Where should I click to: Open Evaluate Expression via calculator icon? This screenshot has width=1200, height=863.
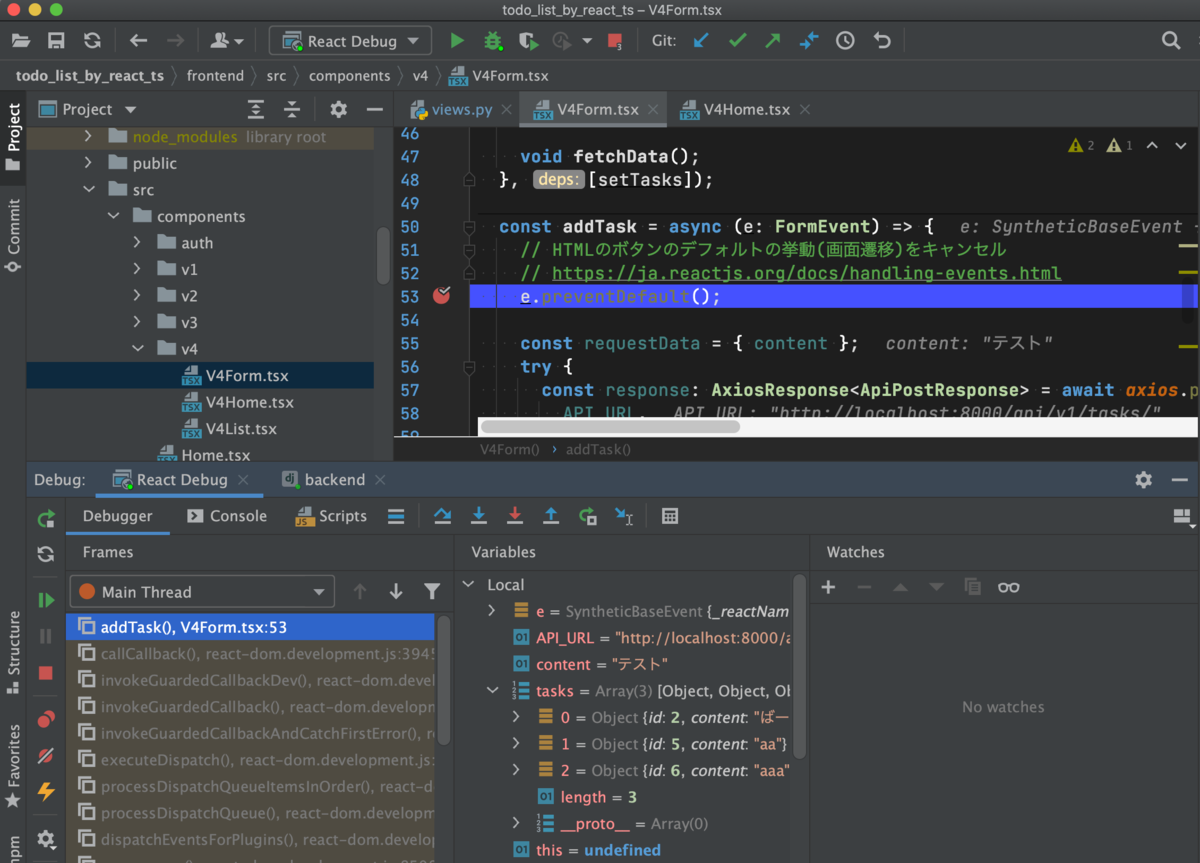(x=669, y=516)
